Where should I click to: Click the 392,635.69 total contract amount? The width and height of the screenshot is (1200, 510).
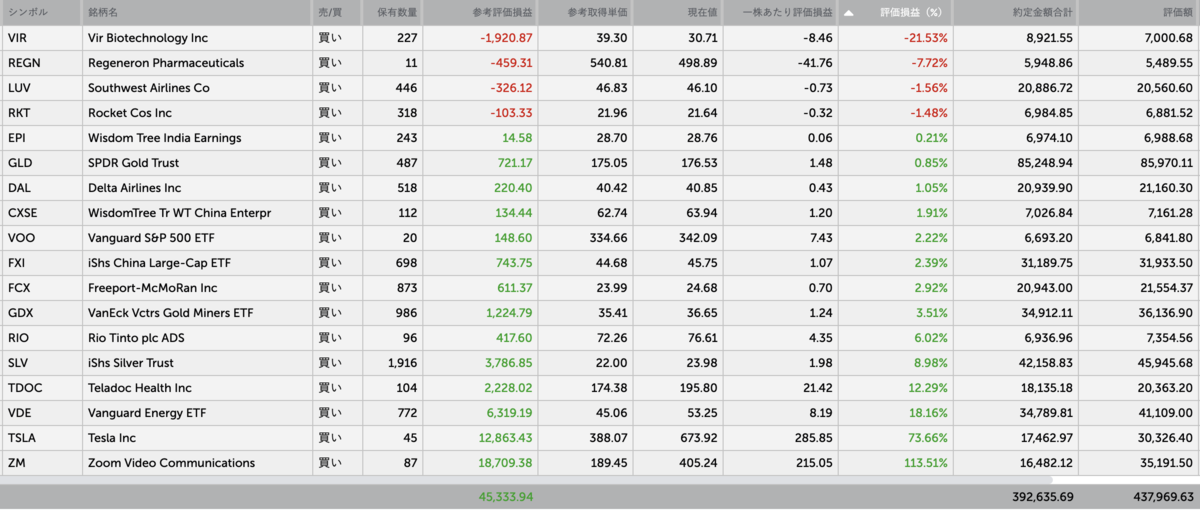pos(1042,496)
